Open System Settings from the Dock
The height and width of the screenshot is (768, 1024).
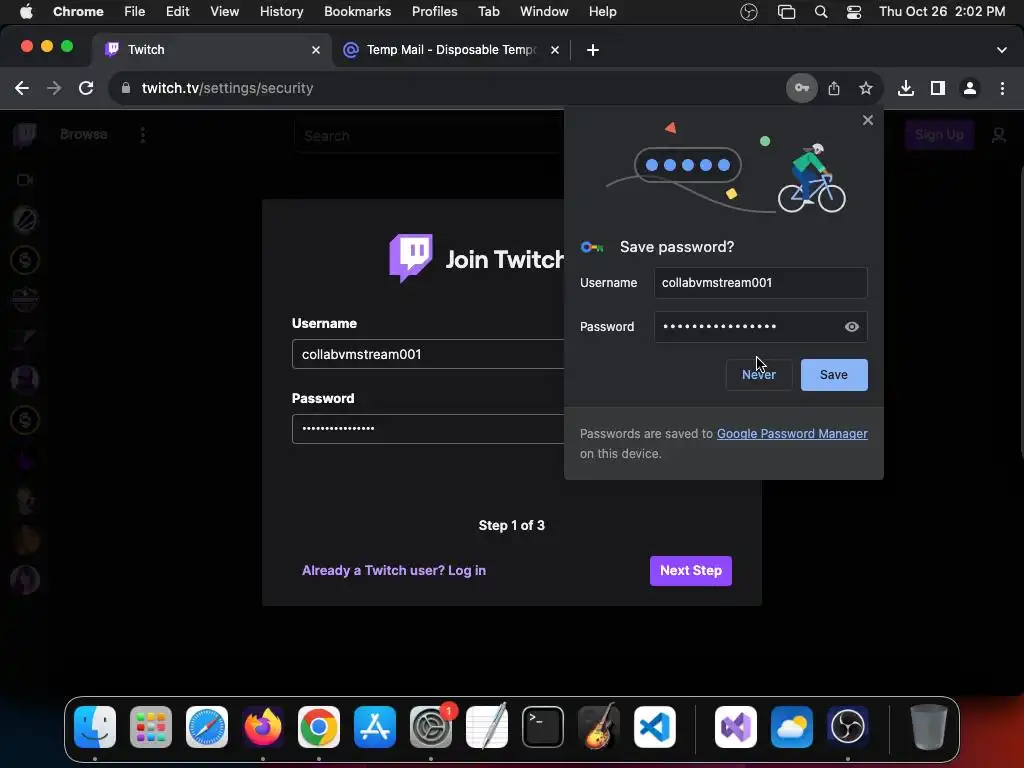coord(431,727)
